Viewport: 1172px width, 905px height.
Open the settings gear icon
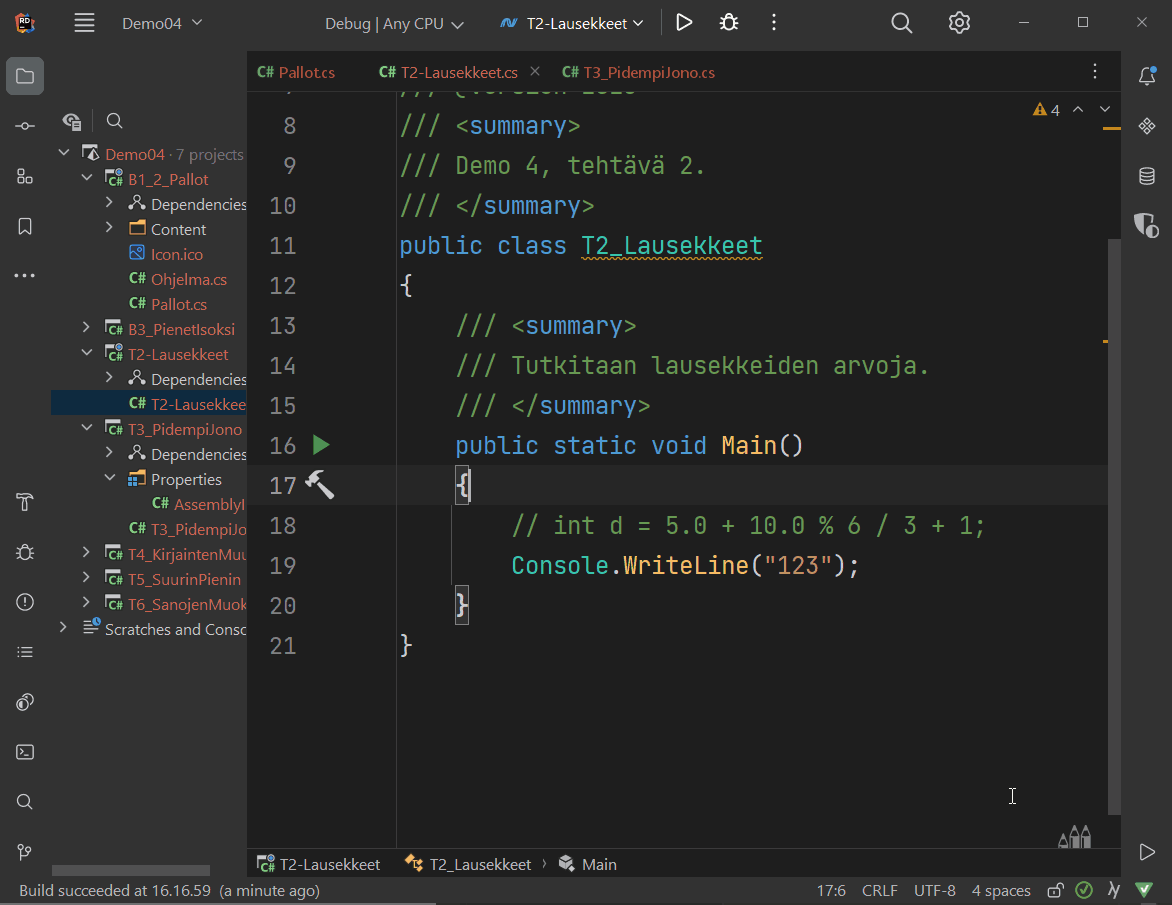[x=959, y=23]
